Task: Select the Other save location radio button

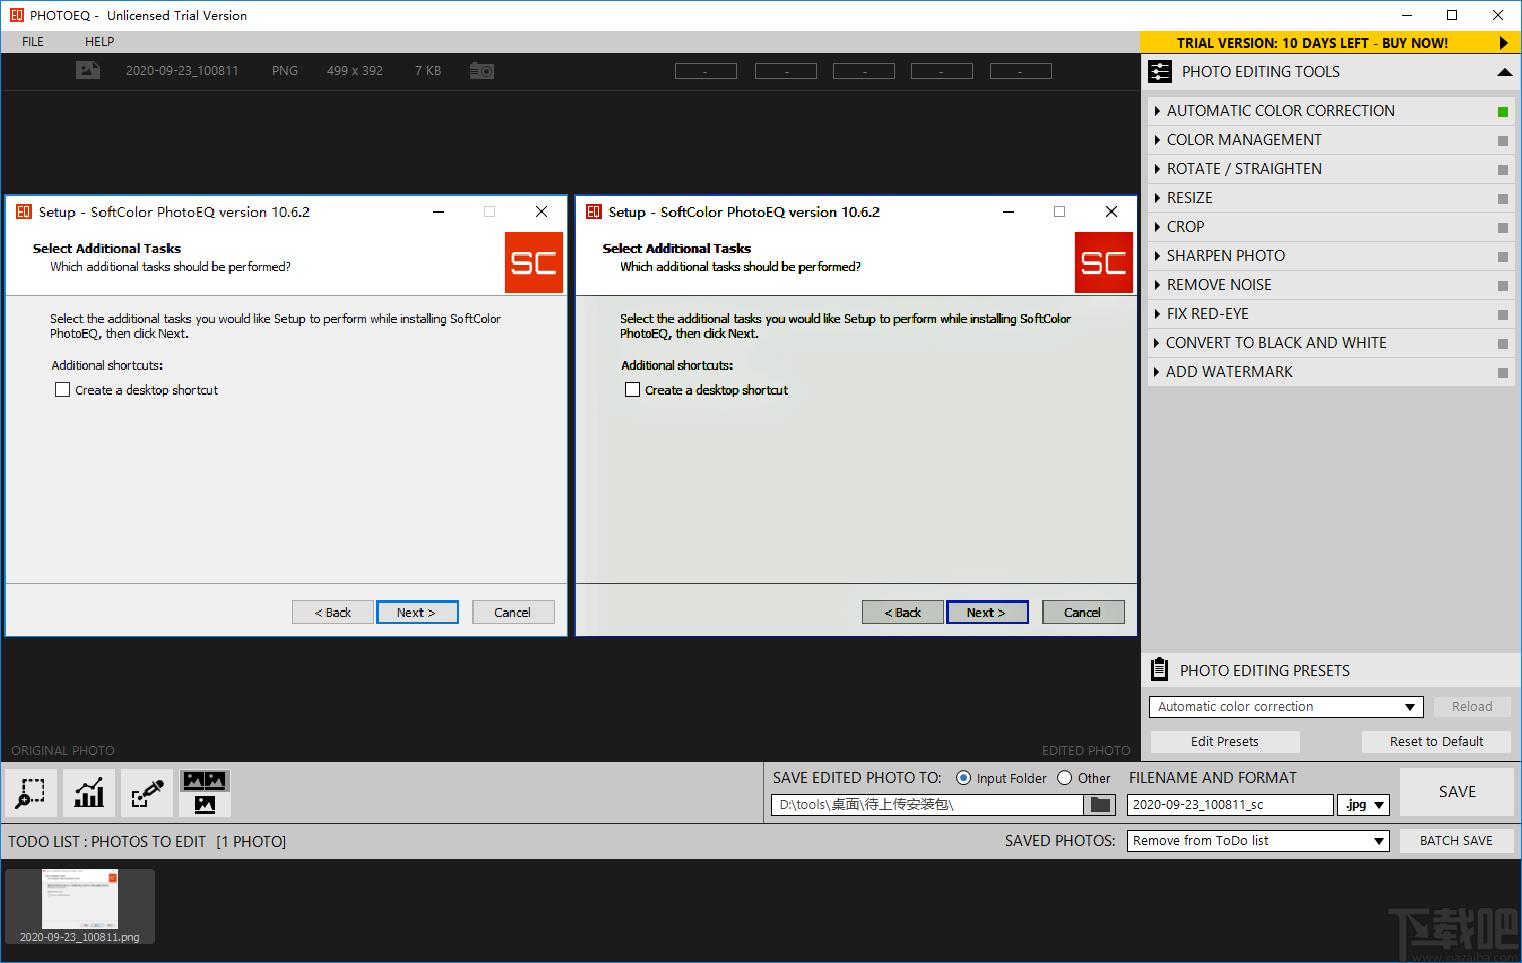Action: (1064, 778)
